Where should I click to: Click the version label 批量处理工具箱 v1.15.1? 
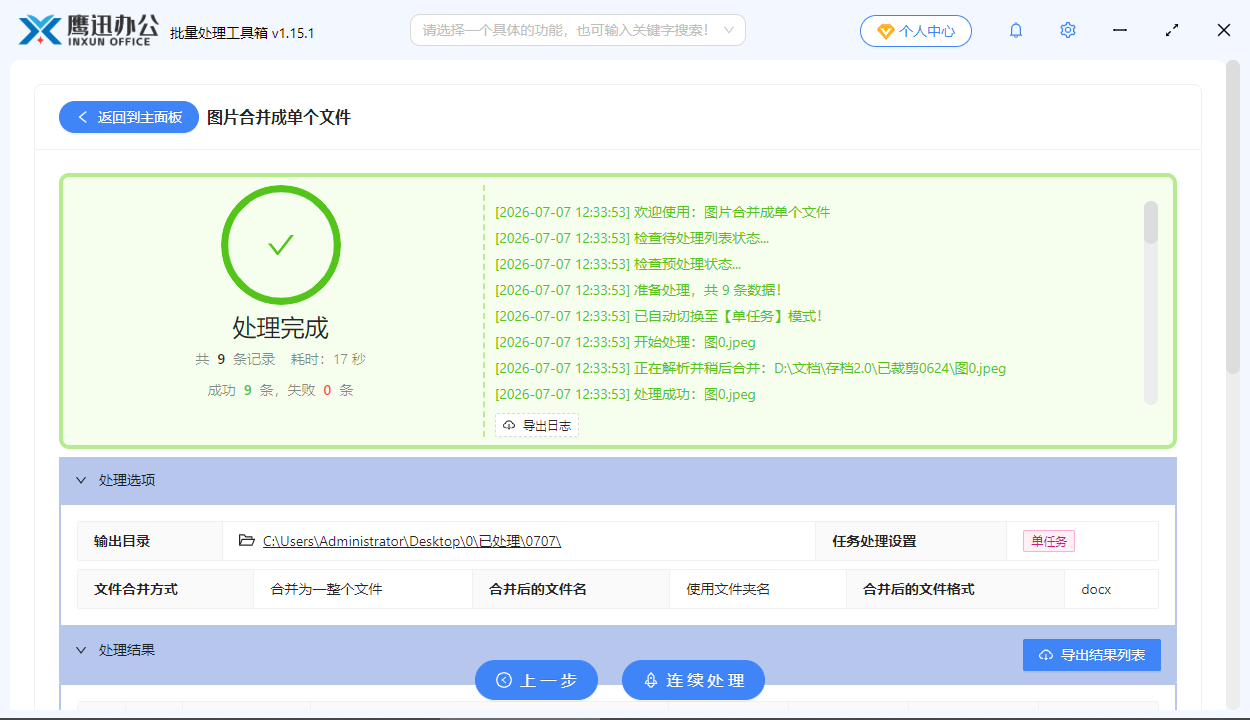coord(242,32)
